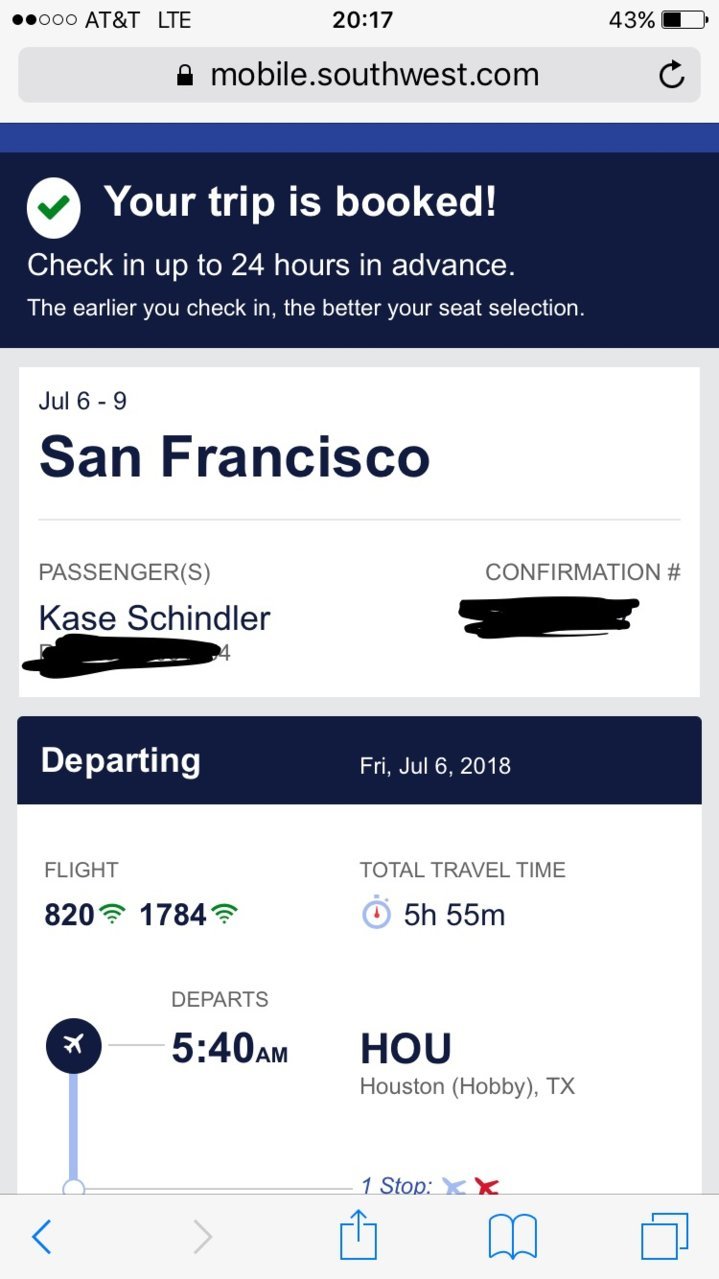
Task: Open the Safari bookmarks book icon
Action: (513, 1237)
